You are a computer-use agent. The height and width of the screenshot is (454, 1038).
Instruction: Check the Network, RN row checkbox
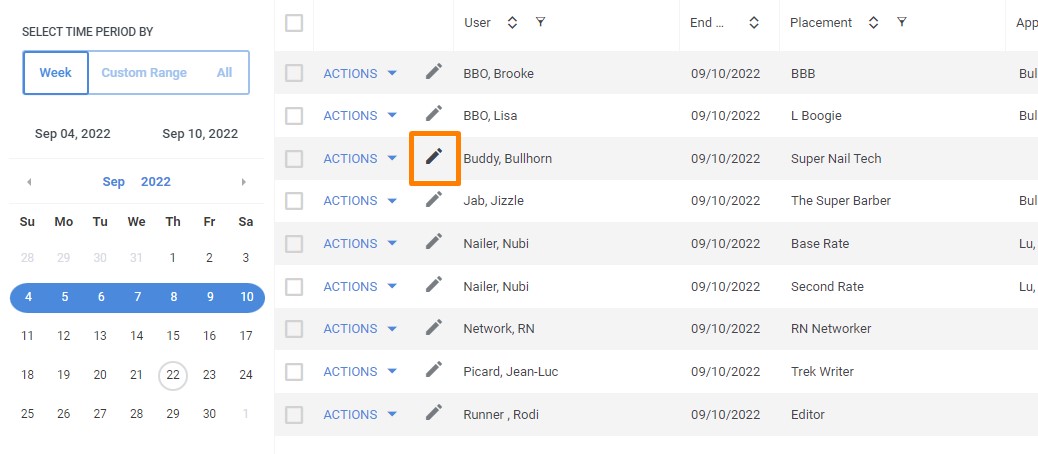click(x=294, y=329)
